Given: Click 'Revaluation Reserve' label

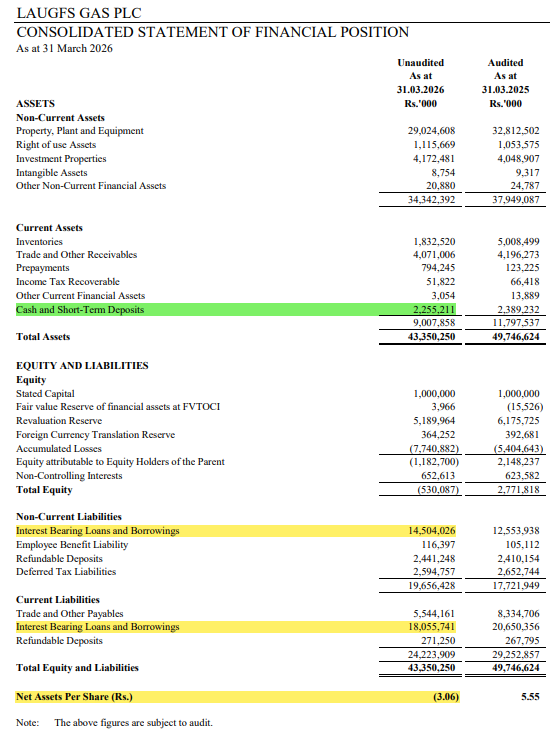Looking at the screenshot, I should click(x=59, y=421).
